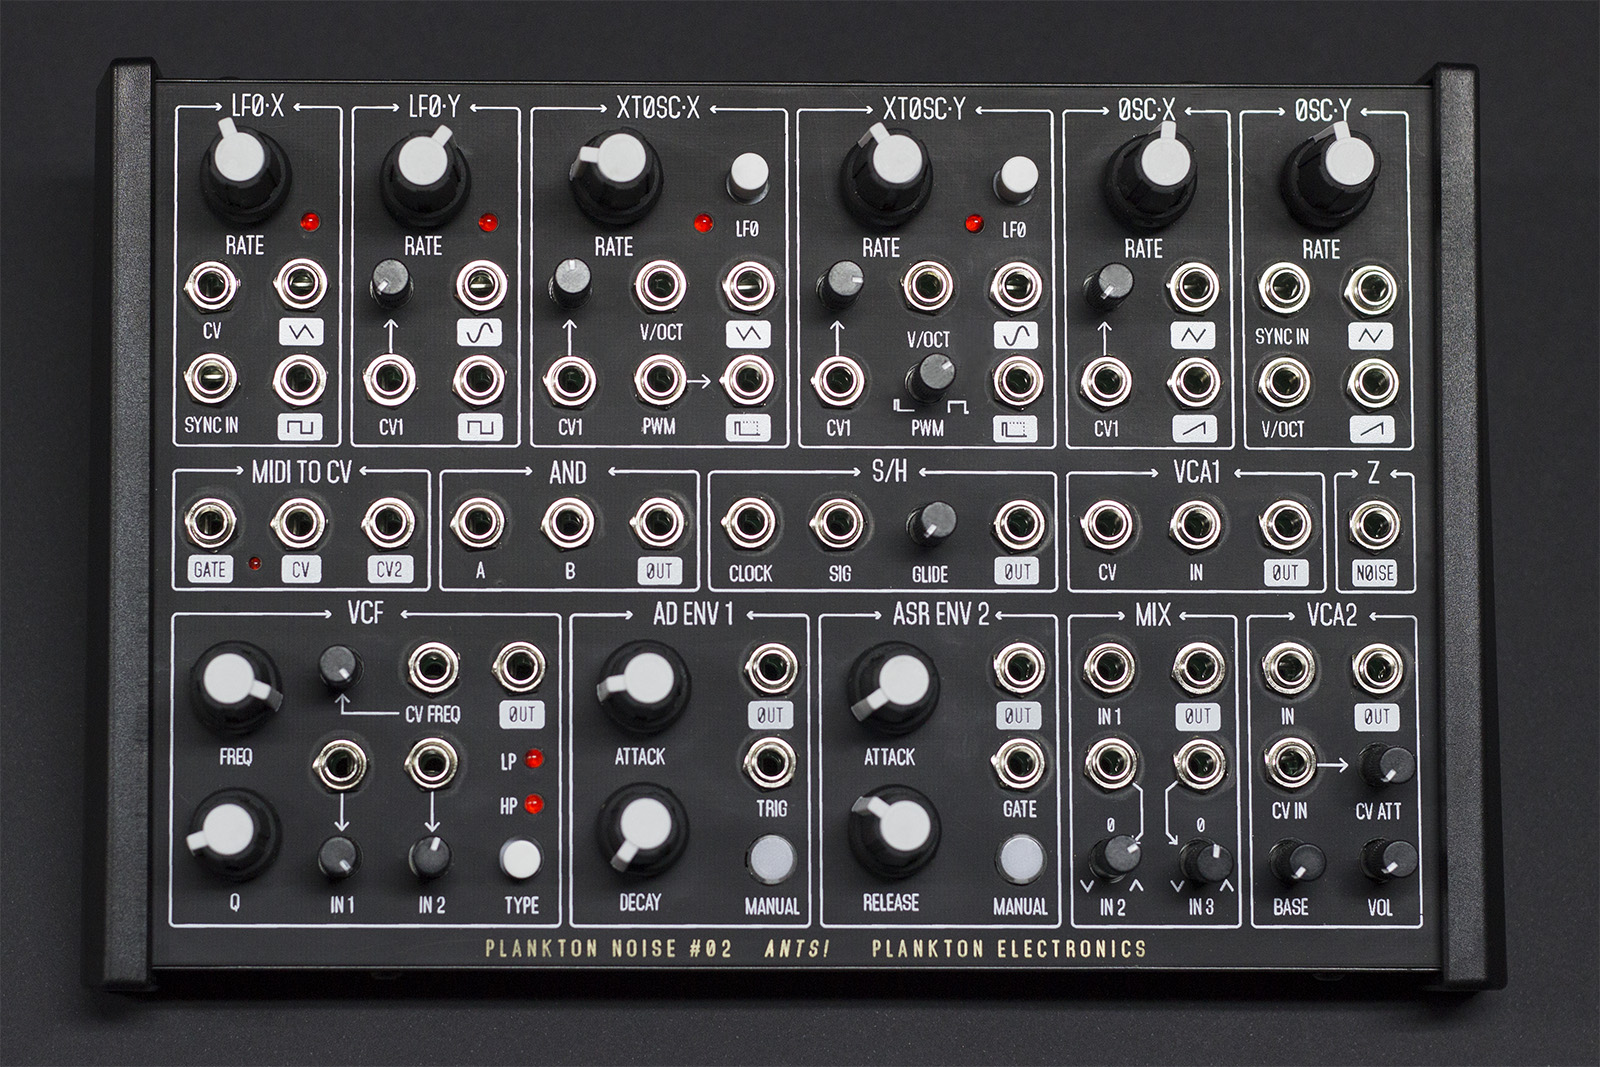The height and width of the screenshot is (1067, 1600).
Task: Click the OSC·Y SYNC IN jack
Action: tap(1283, 289)
